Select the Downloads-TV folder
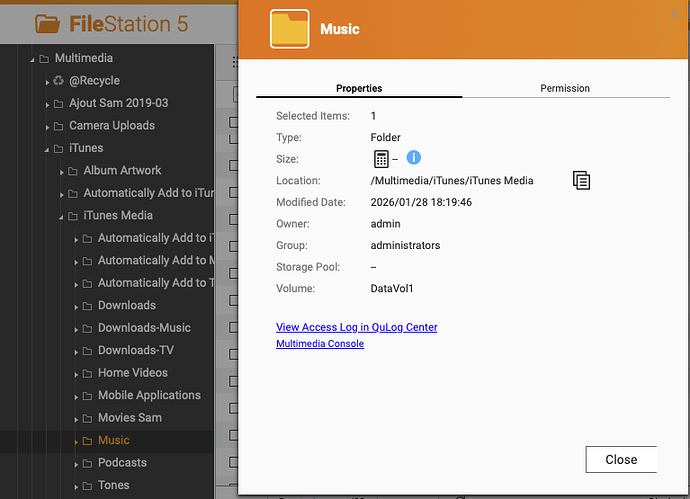The height and width of the screenshot is (499, 690). point(136,350)
